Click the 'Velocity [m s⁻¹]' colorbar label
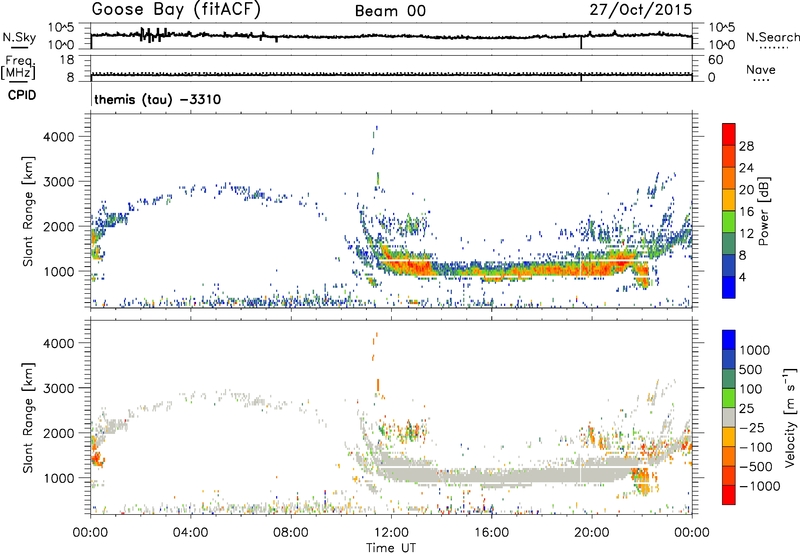Viewport: 800px width, 554px height. click(x=790, y=417)
